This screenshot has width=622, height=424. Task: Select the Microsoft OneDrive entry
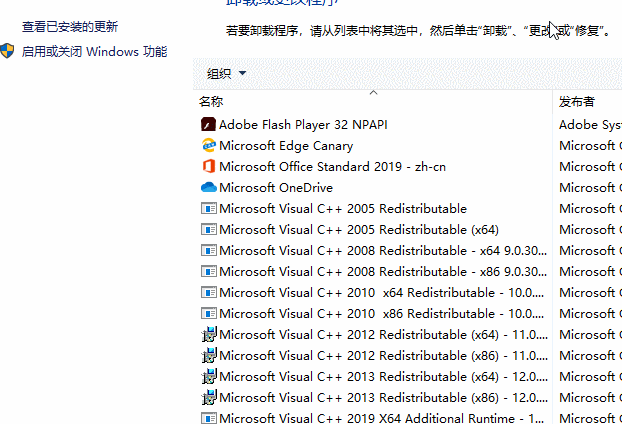pyautogui.click(x=276, y=188)
